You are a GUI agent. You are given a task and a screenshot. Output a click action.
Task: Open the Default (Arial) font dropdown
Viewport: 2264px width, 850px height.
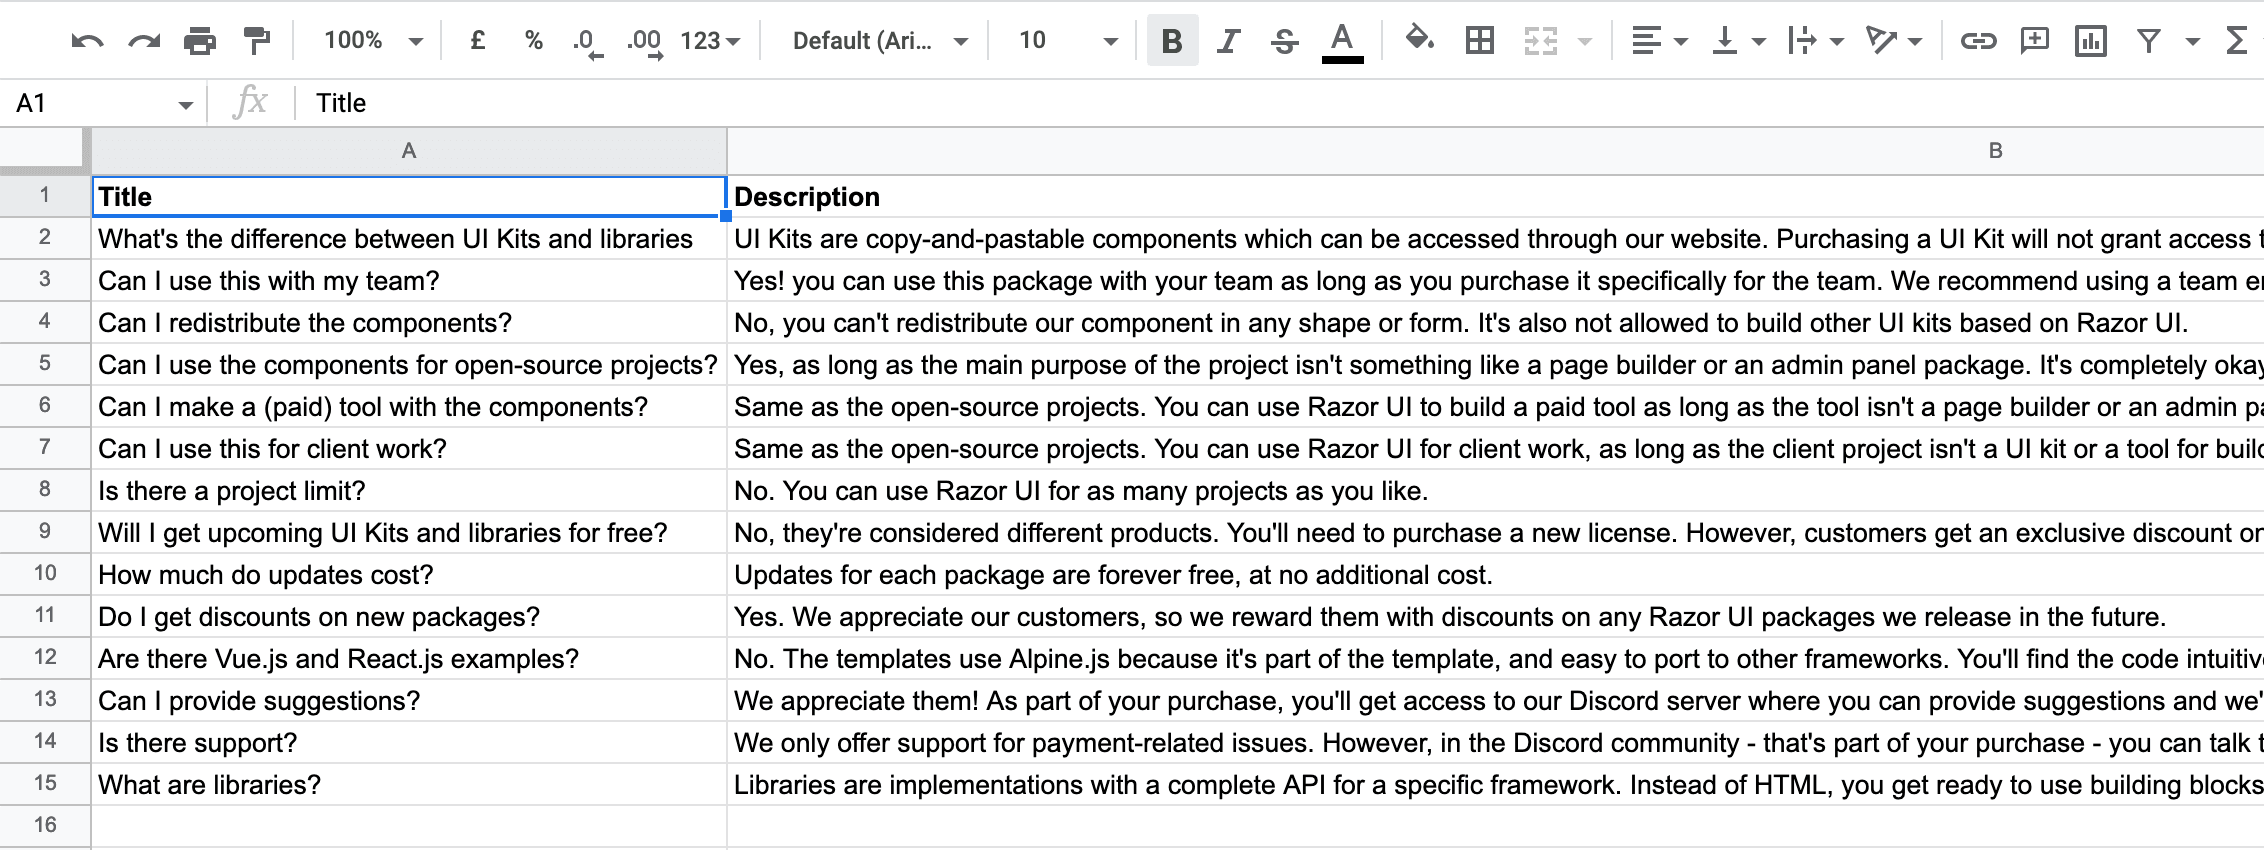(x=879, y=41)
